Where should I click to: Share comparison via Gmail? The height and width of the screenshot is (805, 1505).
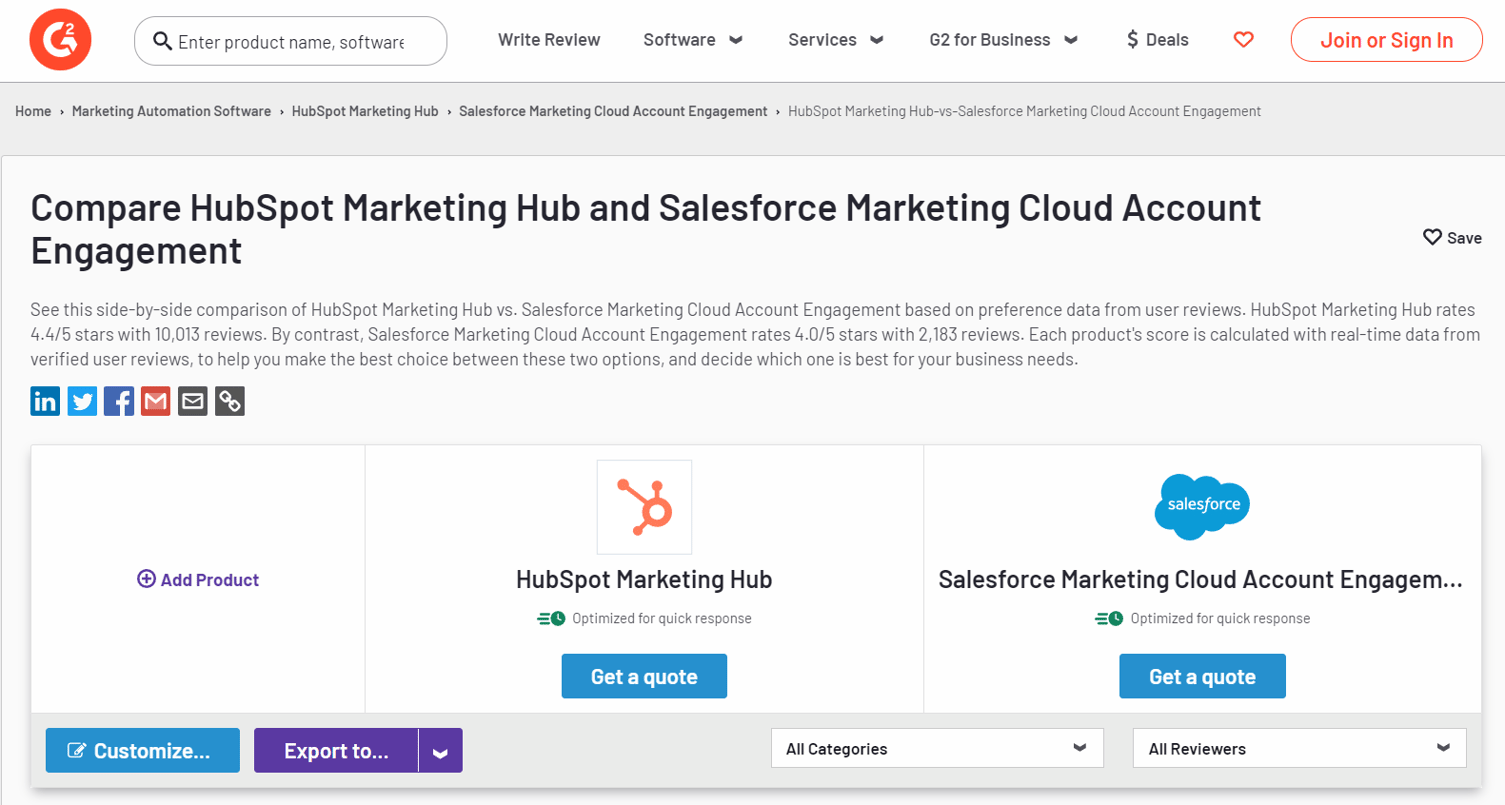coord(155,400)
